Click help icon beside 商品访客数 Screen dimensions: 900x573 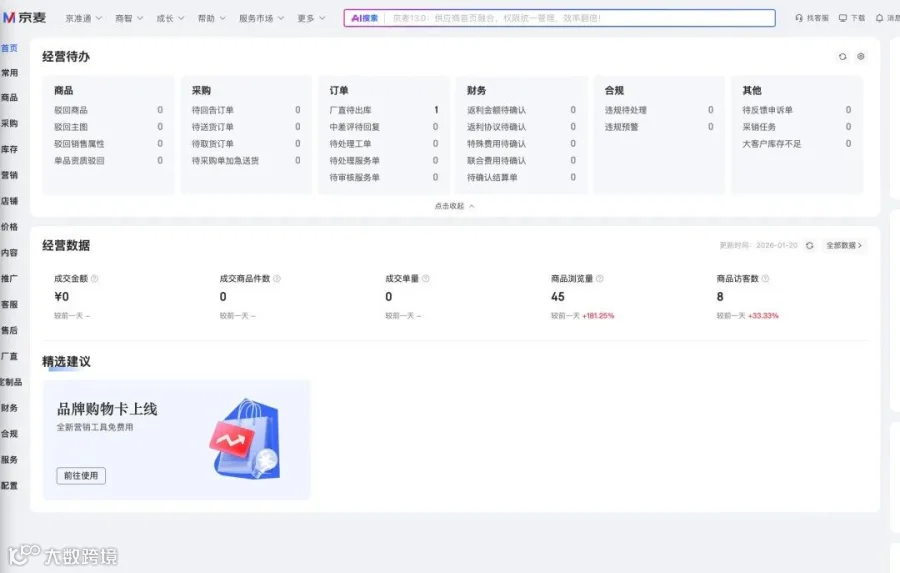[765, 278]
